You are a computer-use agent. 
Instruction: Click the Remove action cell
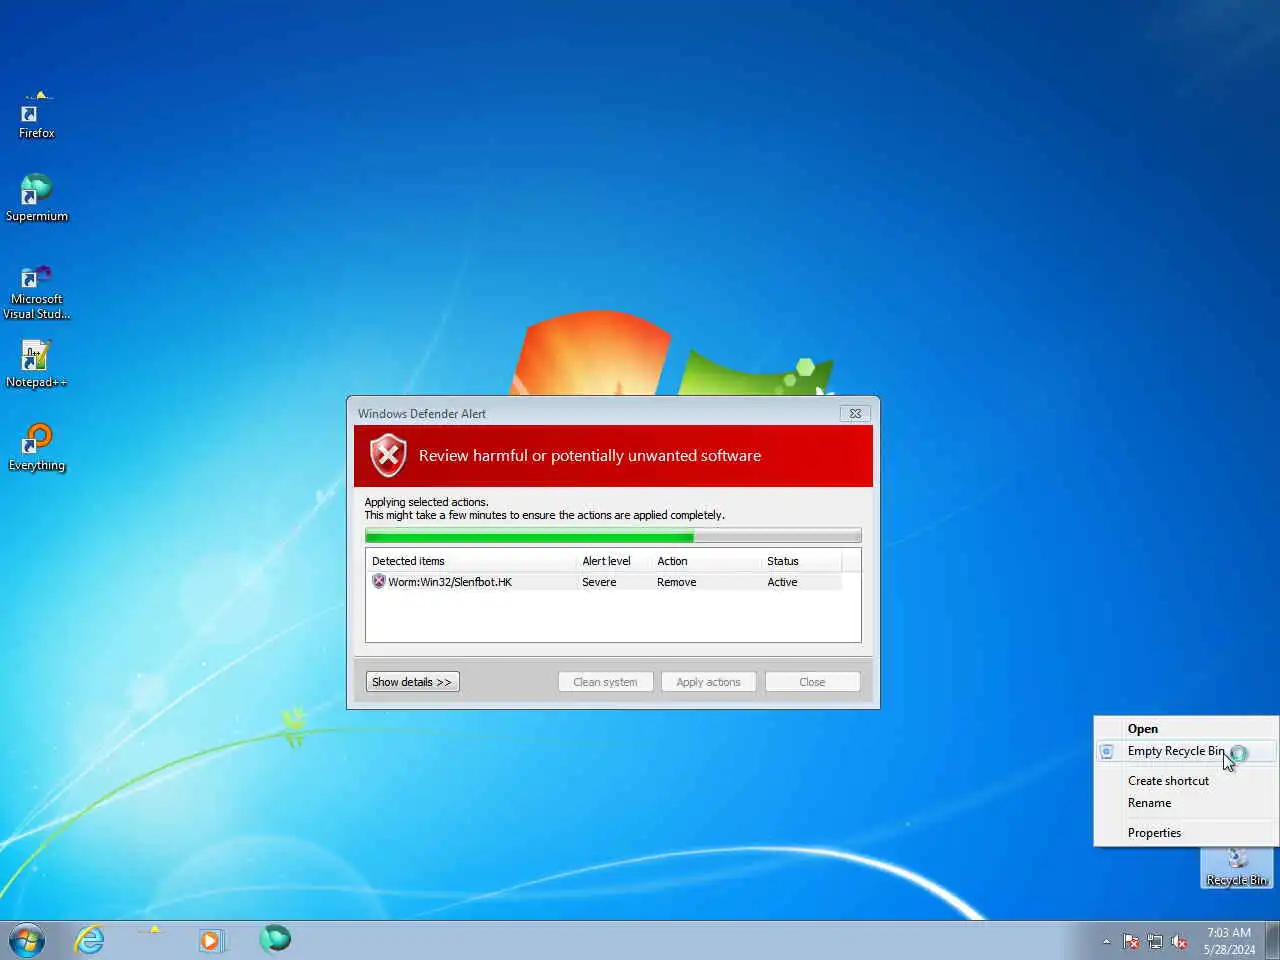tap(676, 582)
